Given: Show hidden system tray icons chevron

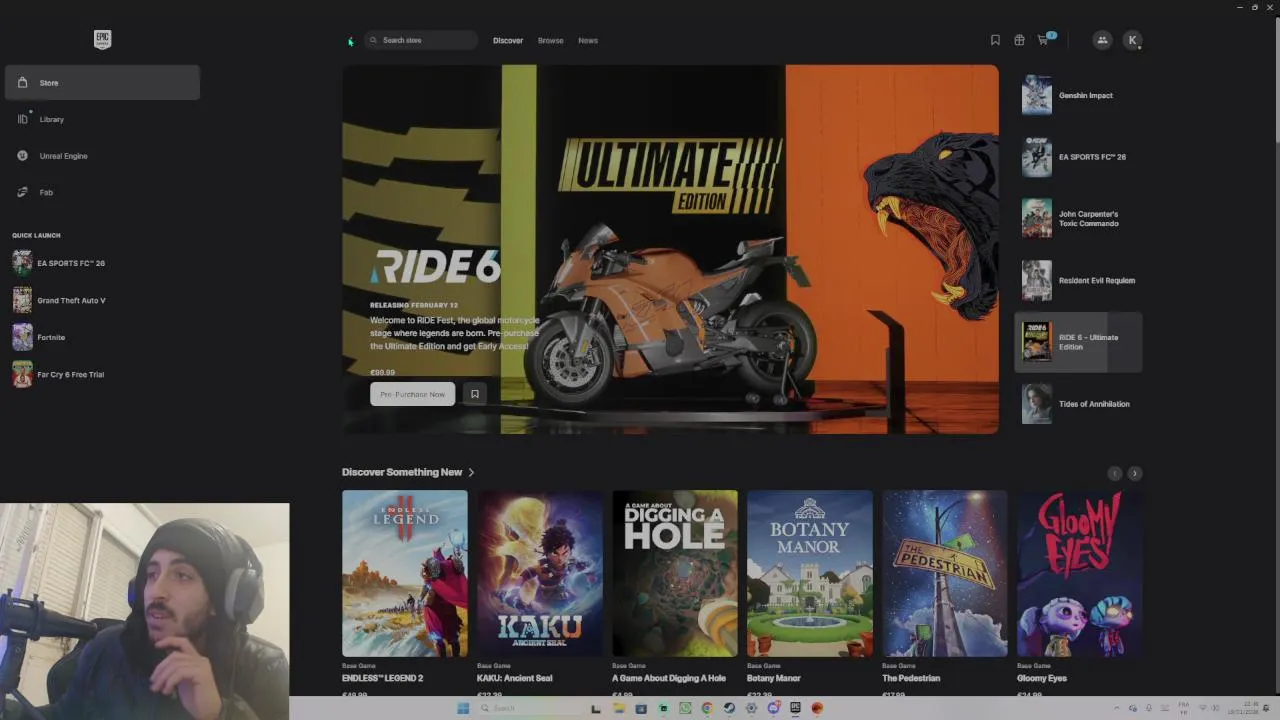Looking at the screenshot, I should [1117, 708].
